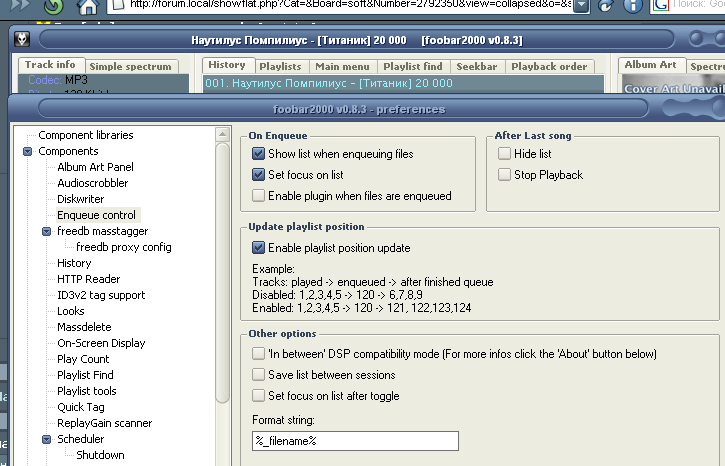The height and width of the screenshot is (466, 725).
Task: Open the browser address bar dropdown arrow
Action: [582, 6]
